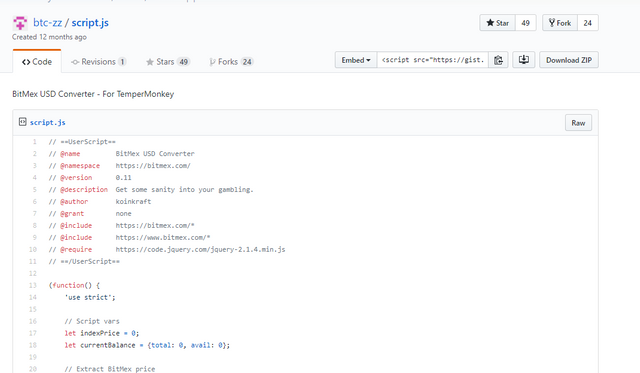Open the Revisions tab
This screenshot has height=373, width=640.
[98, 62]
